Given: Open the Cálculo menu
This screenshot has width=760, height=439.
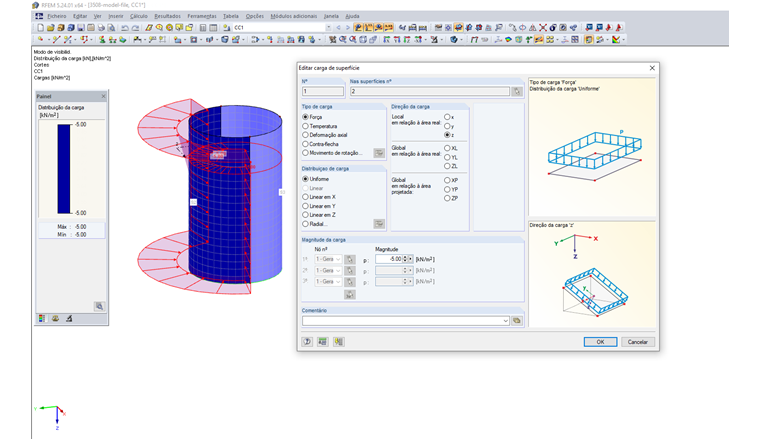Looking at the screenshot, I should (139, 16).
